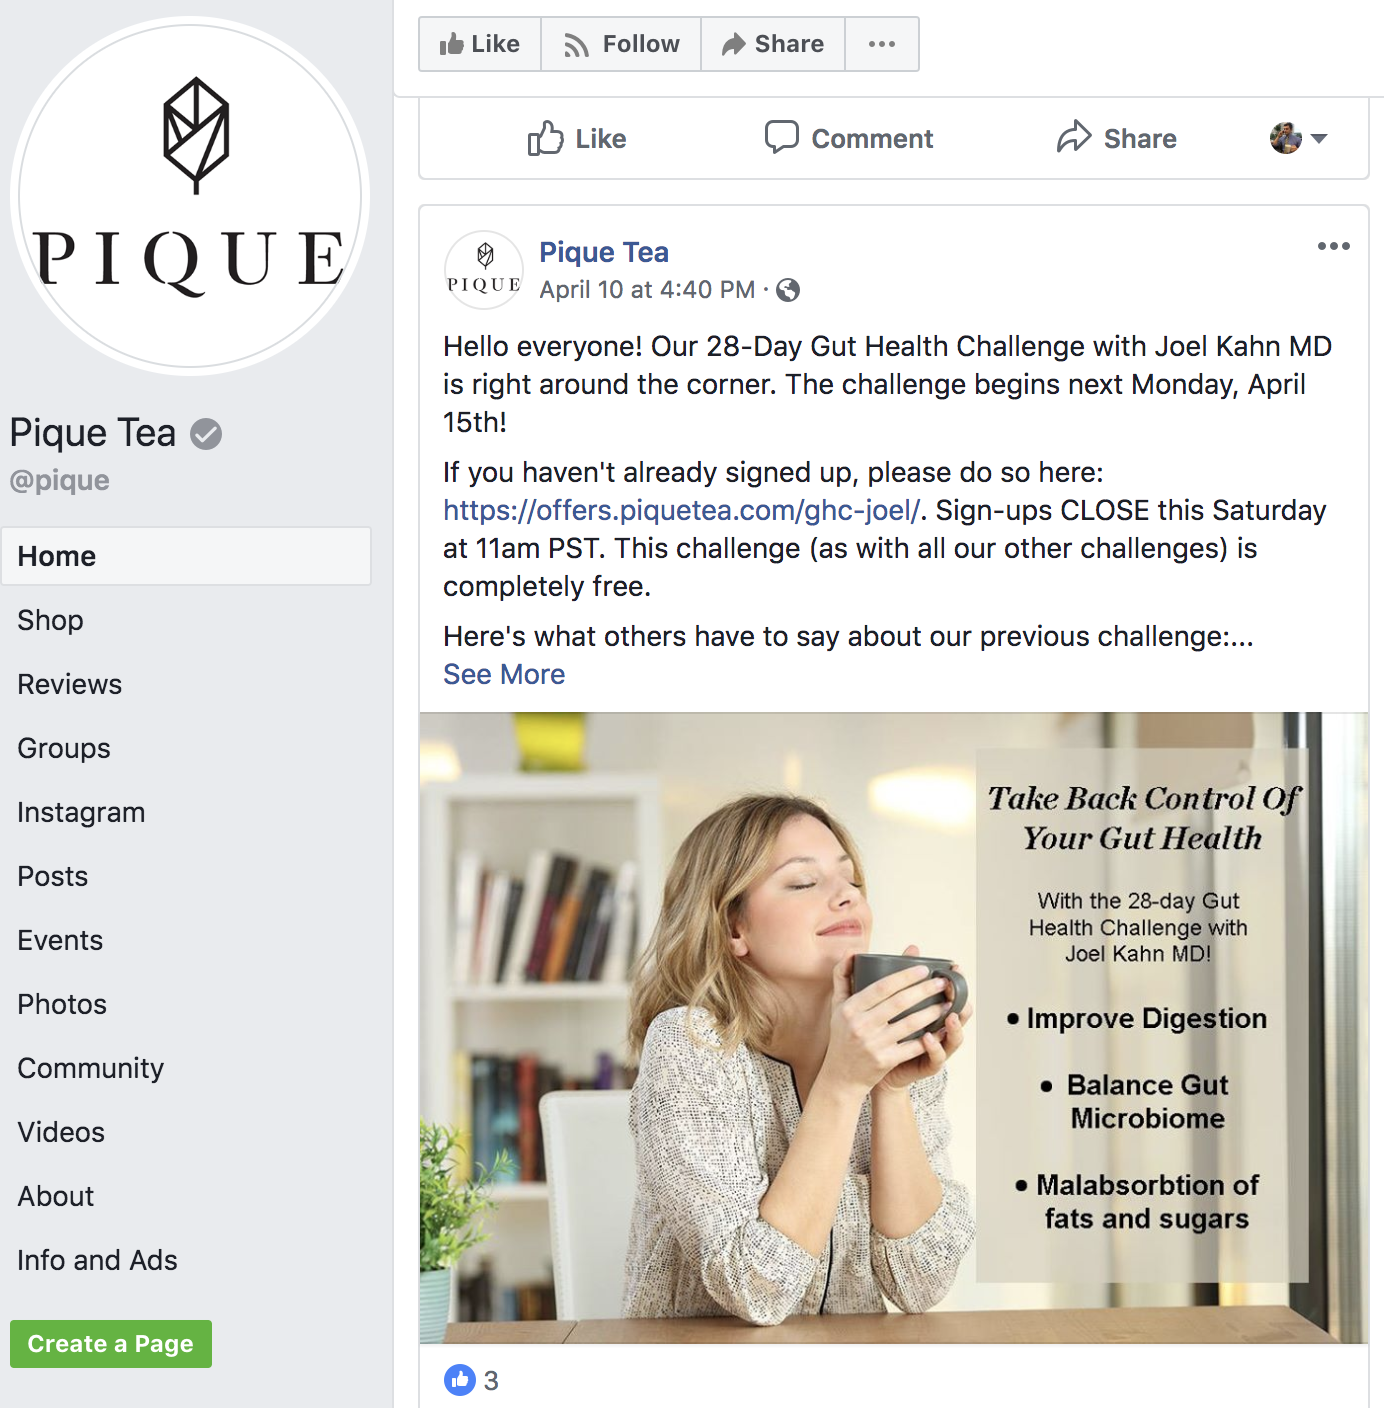Image resolution: width=1384 pixels, height=1408 pixels.
Task: Click the Pique Tea post avatar
Action: click(484, 270)
